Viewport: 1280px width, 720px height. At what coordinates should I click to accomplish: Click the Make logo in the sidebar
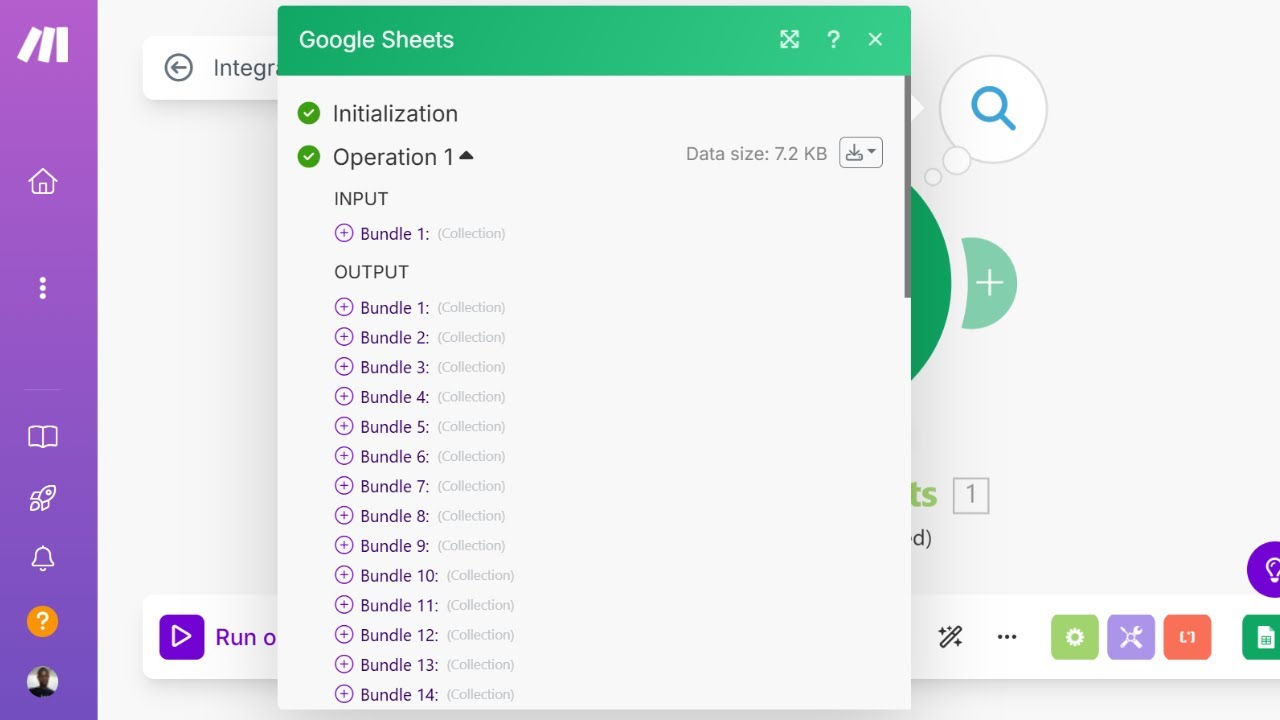(x=43, y=45)
